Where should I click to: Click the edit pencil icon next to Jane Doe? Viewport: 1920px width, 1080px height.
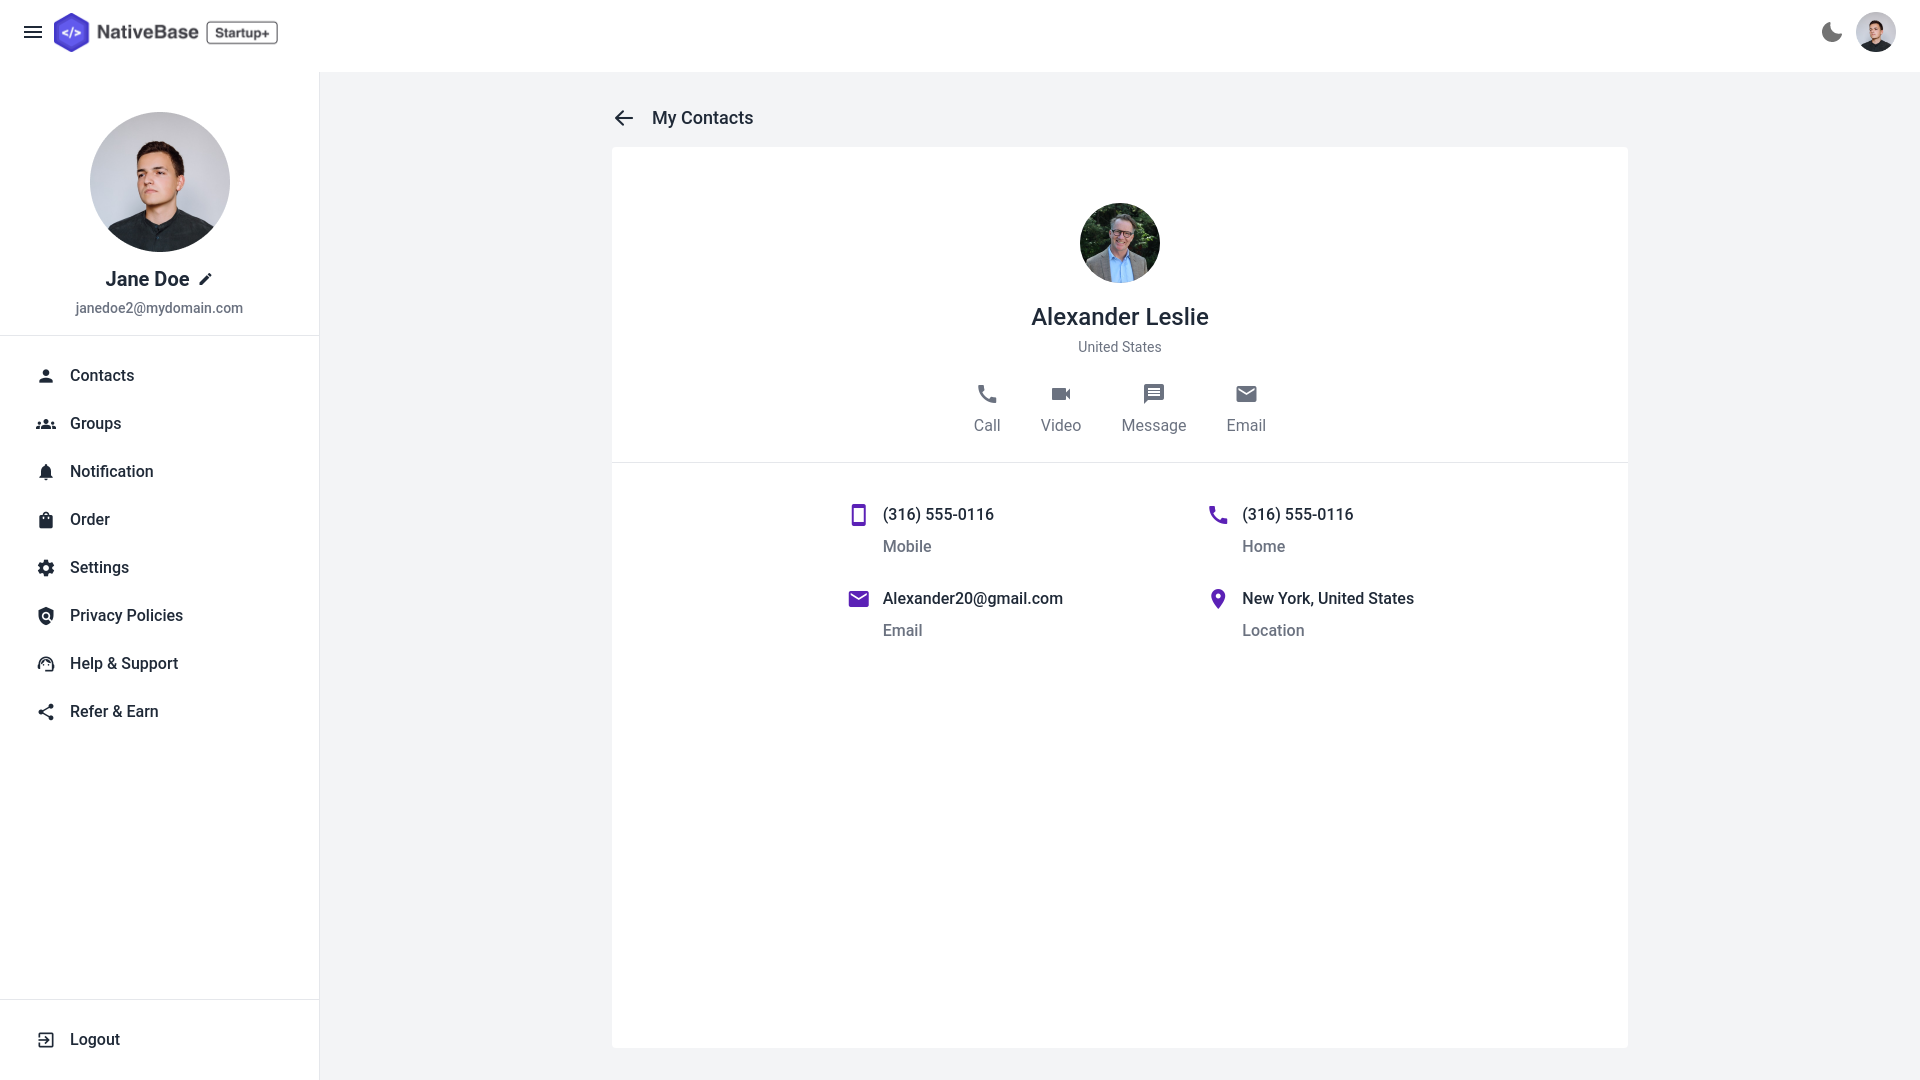[x=206, y=280]
